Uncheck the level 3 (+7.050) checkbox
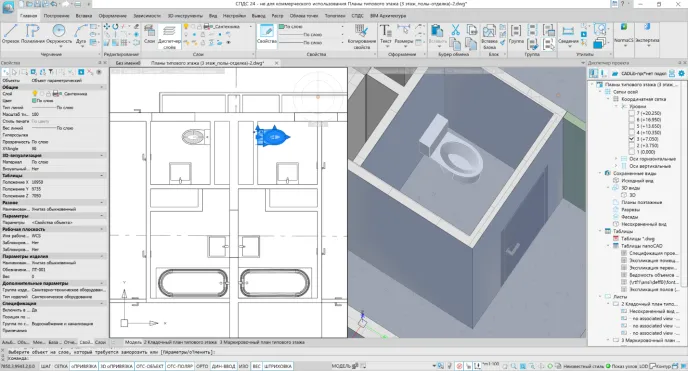This screenshot has height=371, width=688. coord(632,139)
